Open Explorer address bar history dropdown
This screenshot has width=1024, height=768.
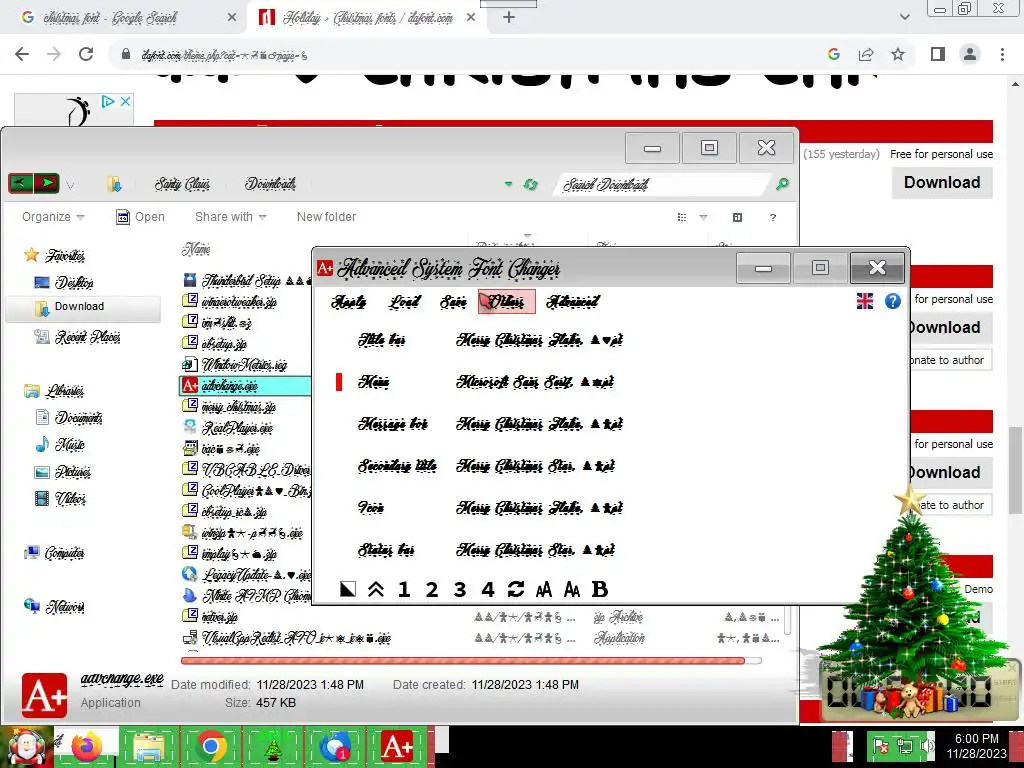pyautogui.click(x=509, y=185)
